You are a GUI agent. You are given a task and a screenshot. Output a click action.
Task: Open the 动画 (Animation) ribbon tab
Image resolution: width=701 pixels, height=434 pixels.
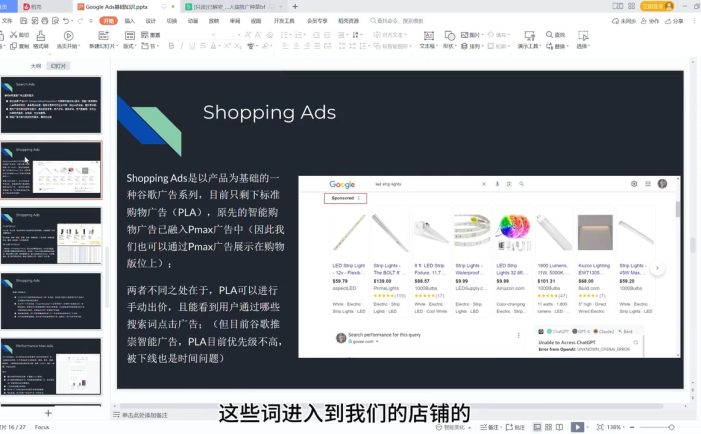pyautogui.click(x=193, y=21)
